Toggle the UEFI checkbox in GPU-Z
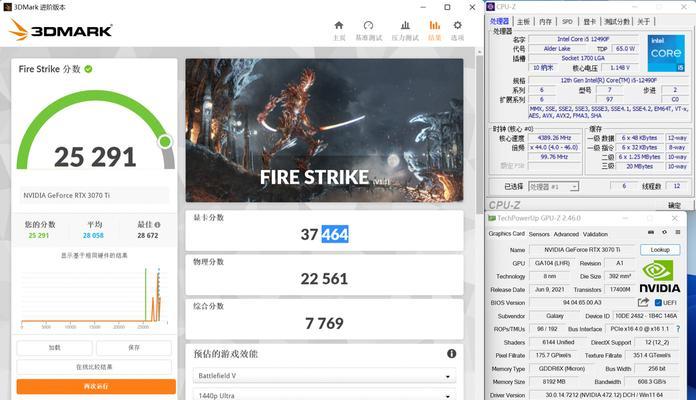Viewport: 696px width, 400px height. (x=658, y=303)
